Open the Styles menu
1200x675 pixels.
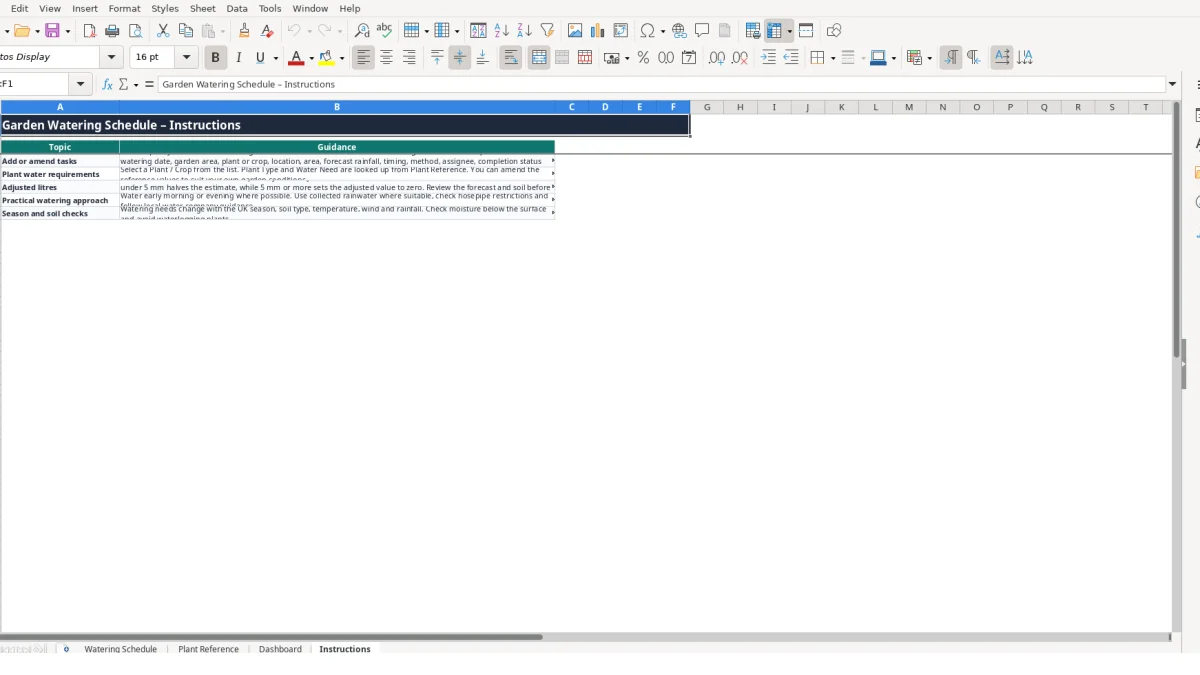[x=165, y=8]
